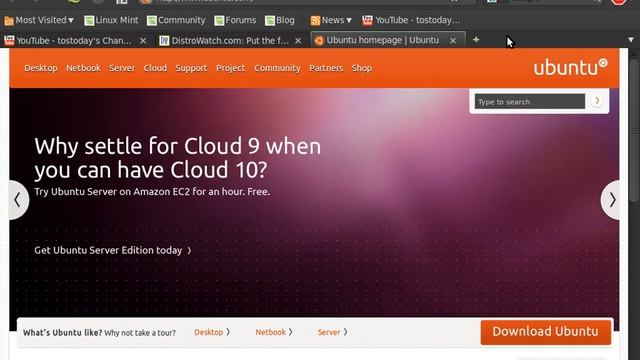Close the YouTube tostoday's Channel tab
Screen dimensions: 640x360
point(143,41)
